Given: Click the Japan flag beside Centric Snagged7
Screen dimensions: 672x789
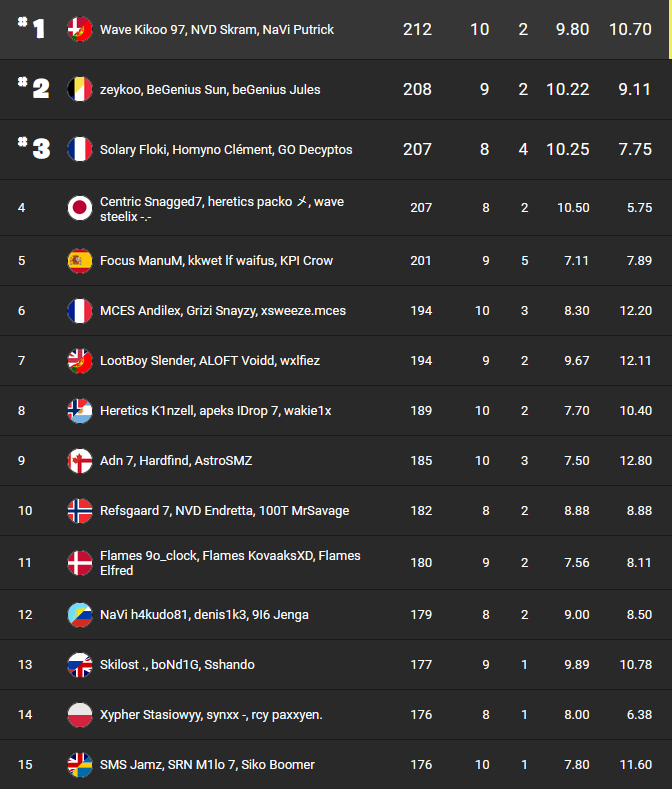Looking at the screenshot, I should pyautogui.click(x=80, y=208).
